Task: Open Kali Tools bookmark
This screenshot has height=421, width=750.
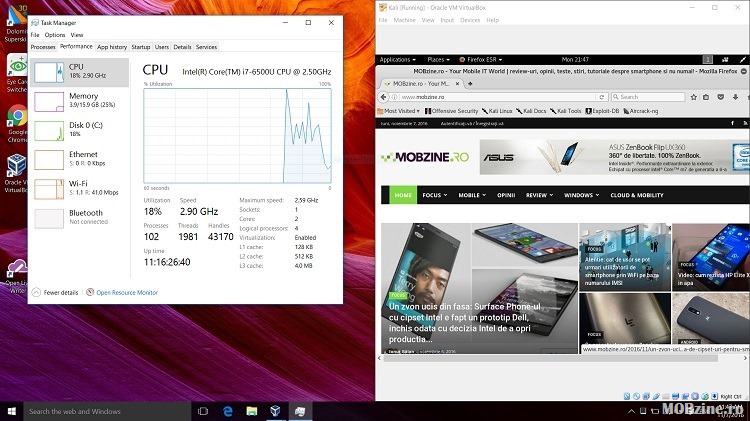Action: pyautogui.click(x=565, y=111)
